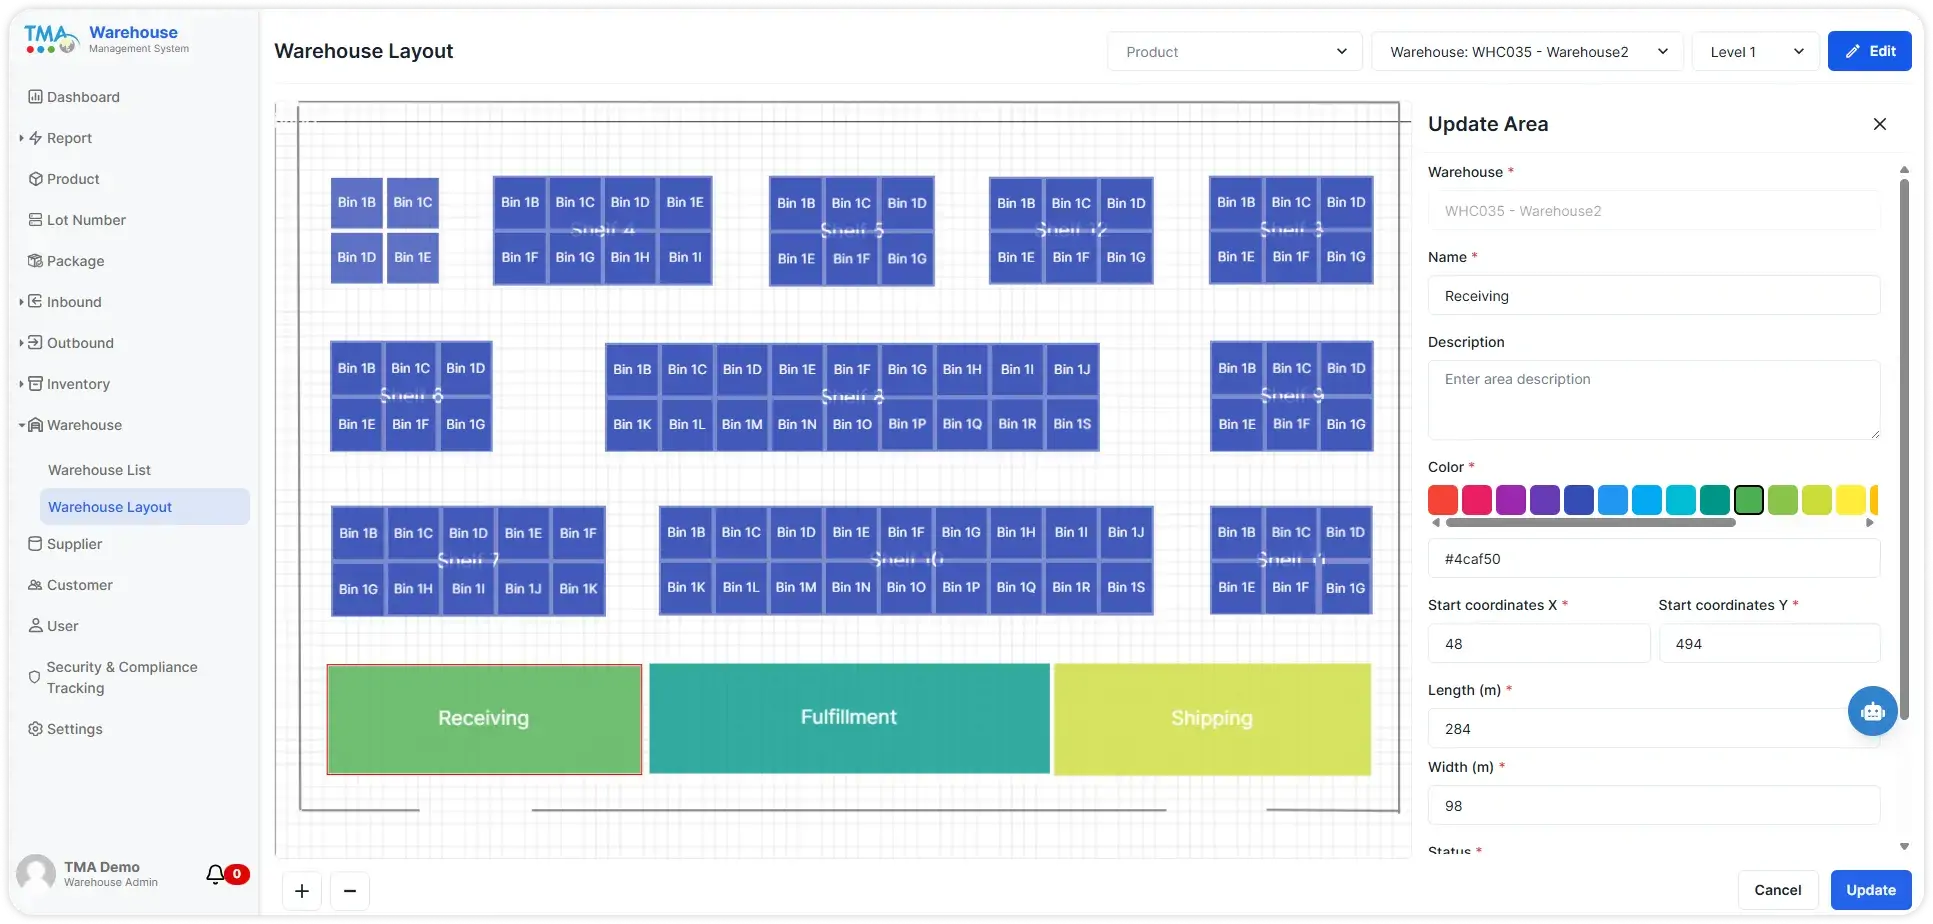1933x924 pixels.
Task: Open the chatbot assistant floating icon
Action: pos(1872,711)
